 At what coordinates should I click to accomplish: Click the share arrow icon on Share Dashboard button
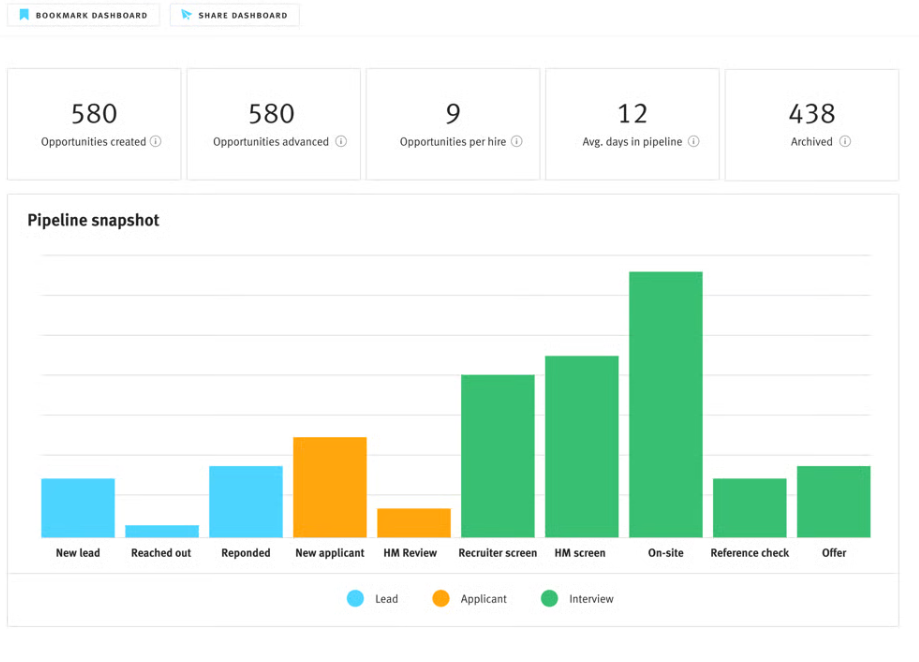click(x=185, y=14)
